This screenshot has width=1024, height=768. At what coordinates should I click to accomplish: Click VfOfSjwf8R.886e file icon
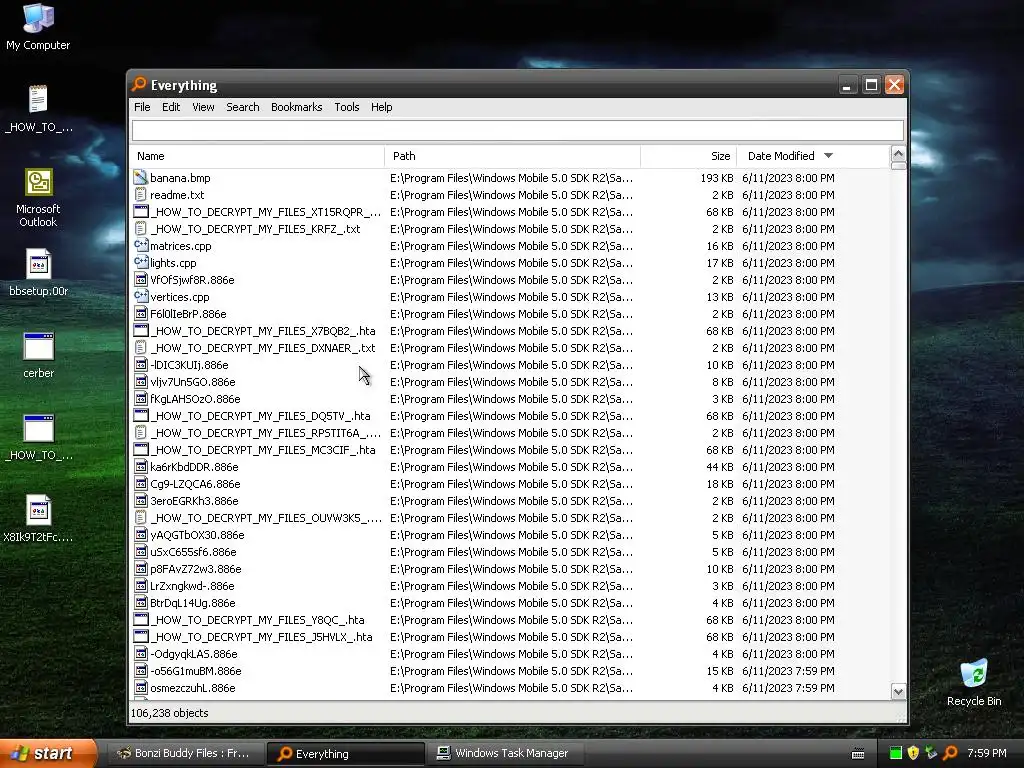tap(140, 280)
